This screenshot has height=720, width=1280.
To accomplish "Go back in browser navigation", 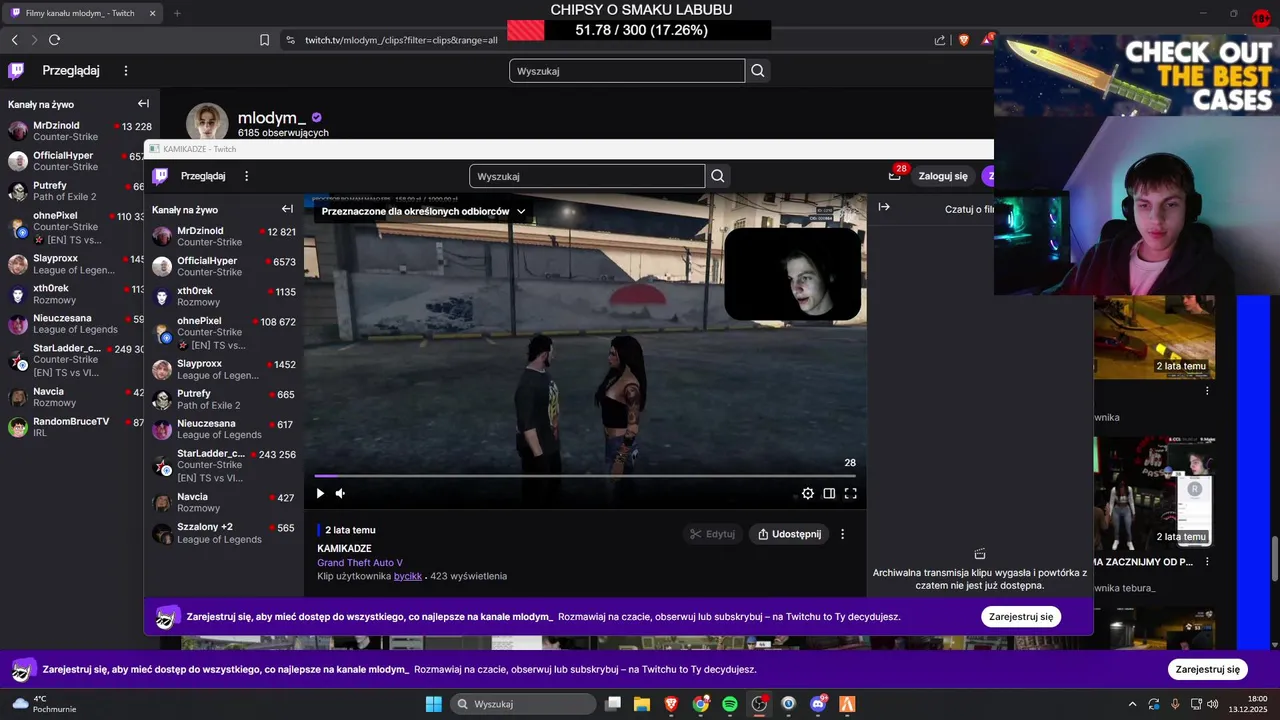I will (14, 40).
